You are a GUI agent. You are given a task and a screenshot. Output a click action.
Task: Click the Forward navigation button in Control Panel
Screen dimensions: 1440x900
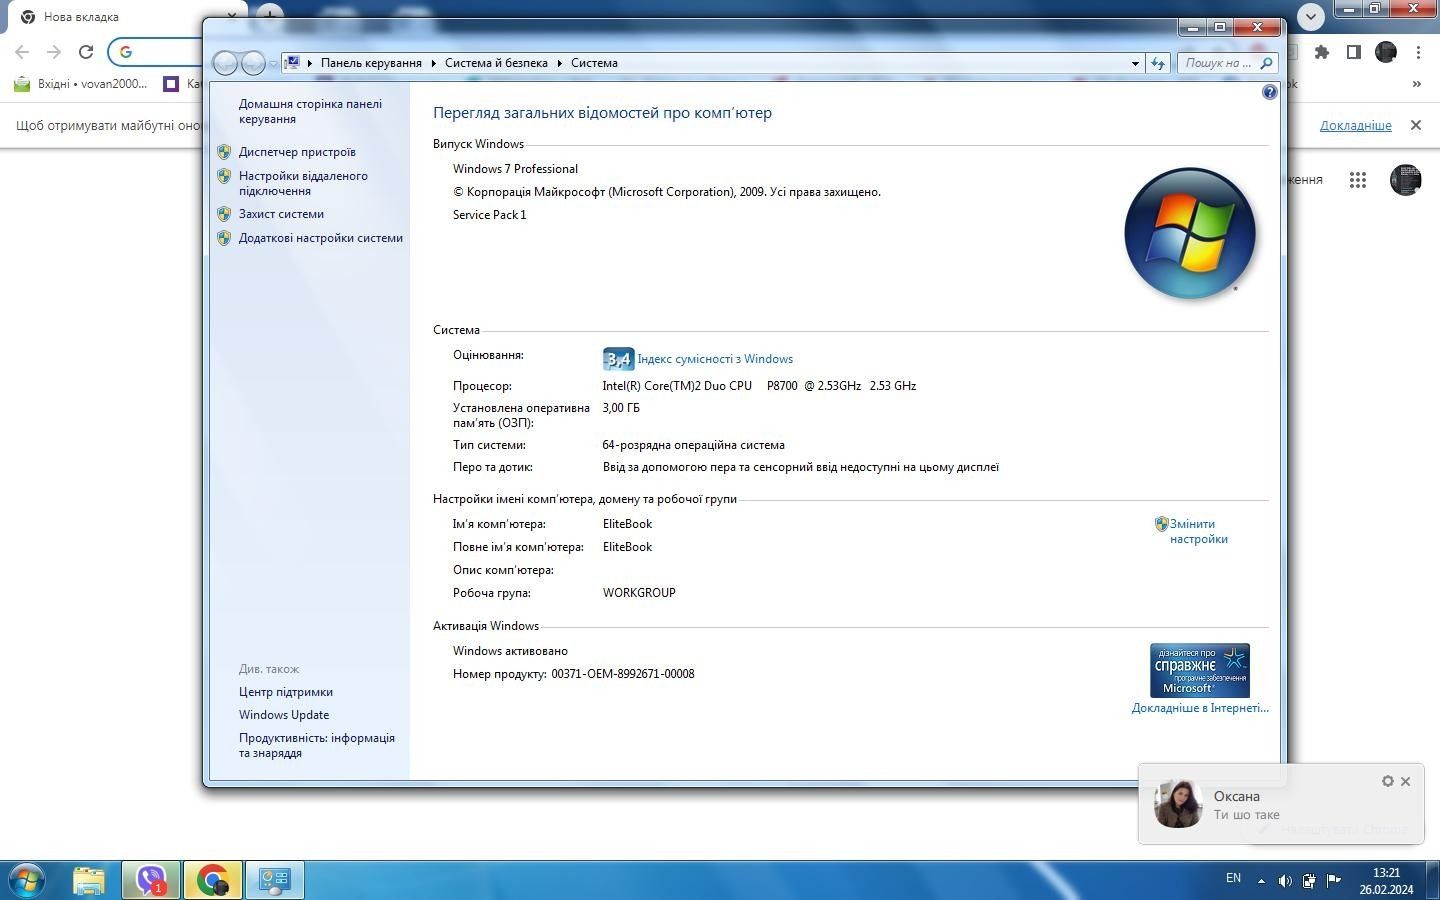point(254,63)
